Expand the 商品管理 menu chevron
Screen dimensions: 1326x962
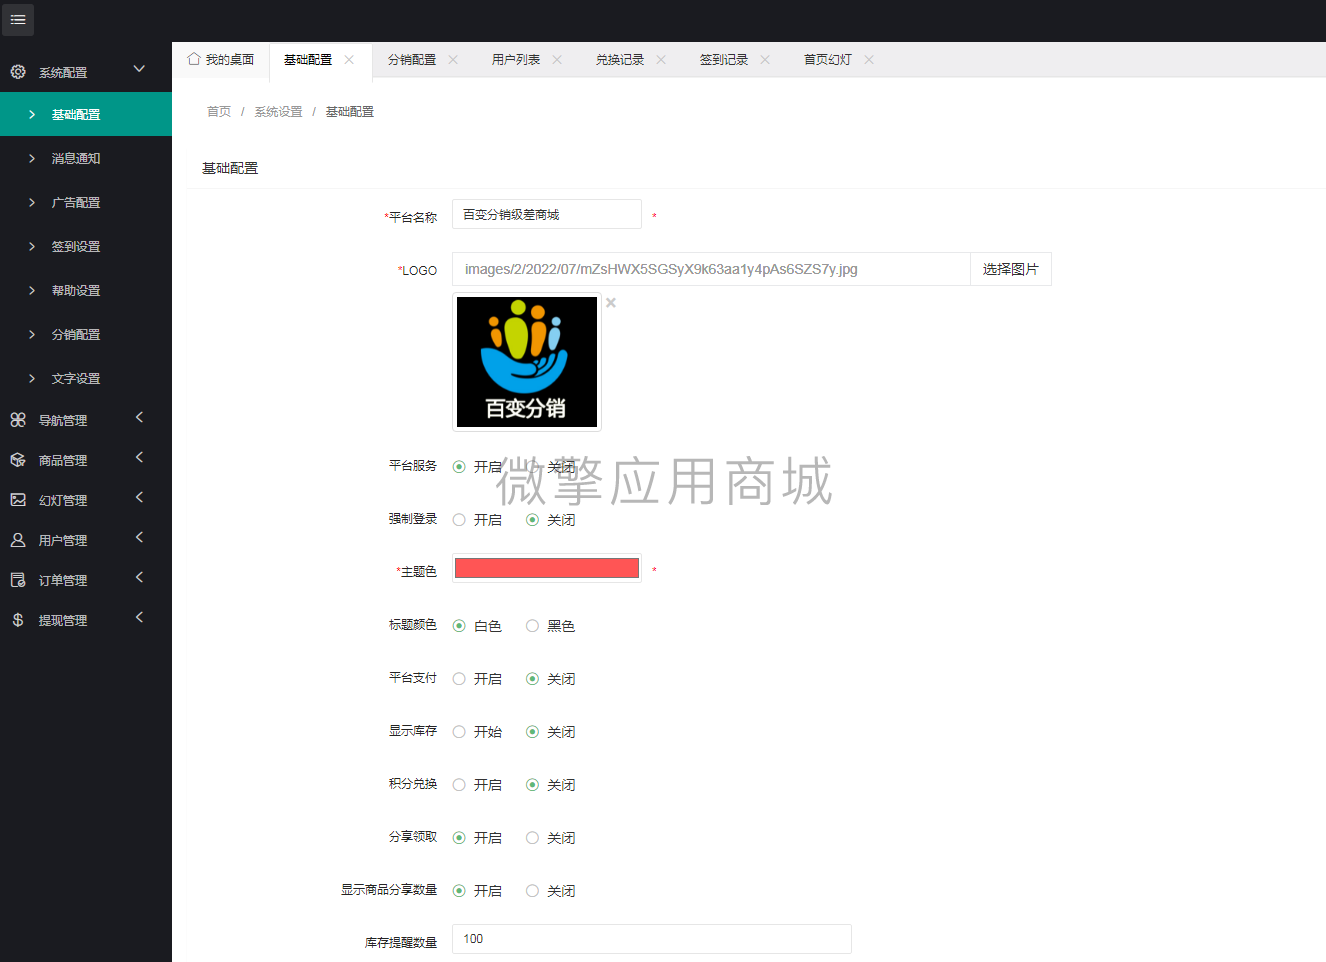click(x=139, y=457)
